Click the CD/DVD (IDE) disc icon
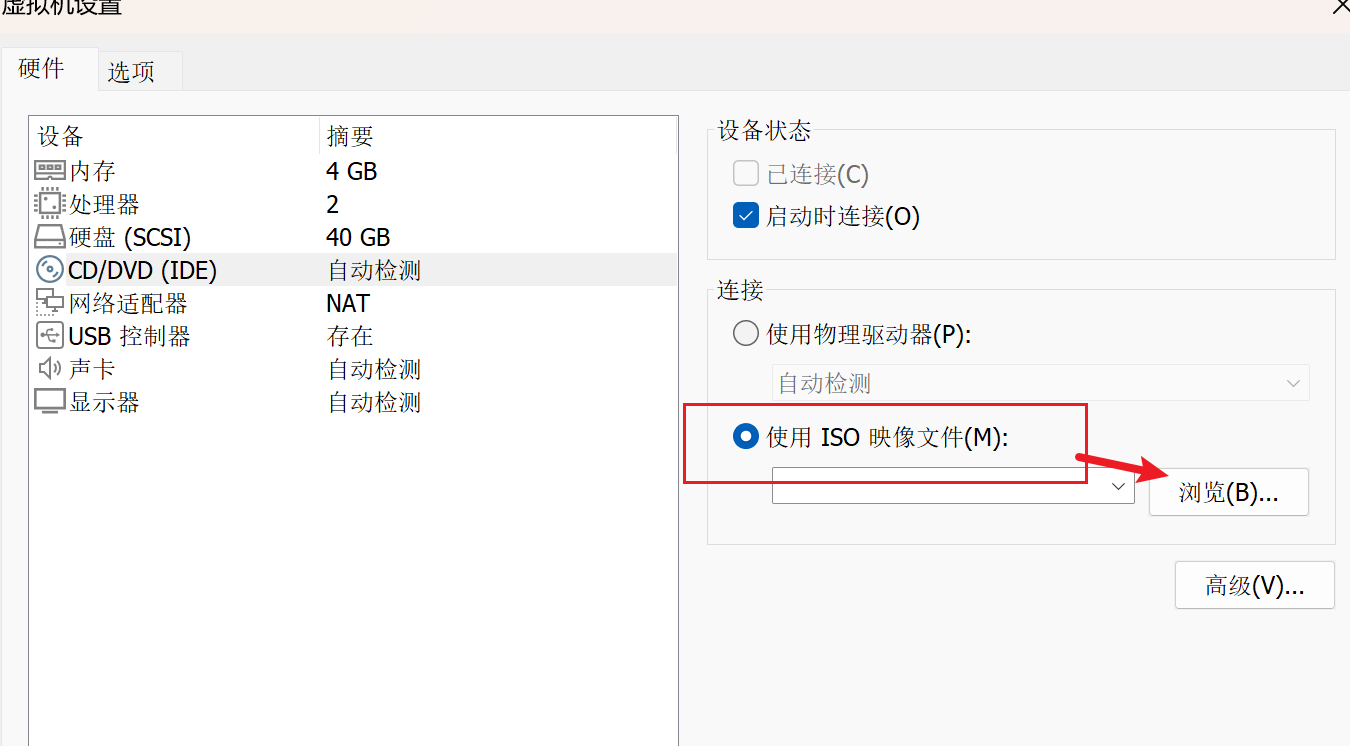Image resolution: width=1350 pixels, height=746 pixels. (x=49, y=270)
